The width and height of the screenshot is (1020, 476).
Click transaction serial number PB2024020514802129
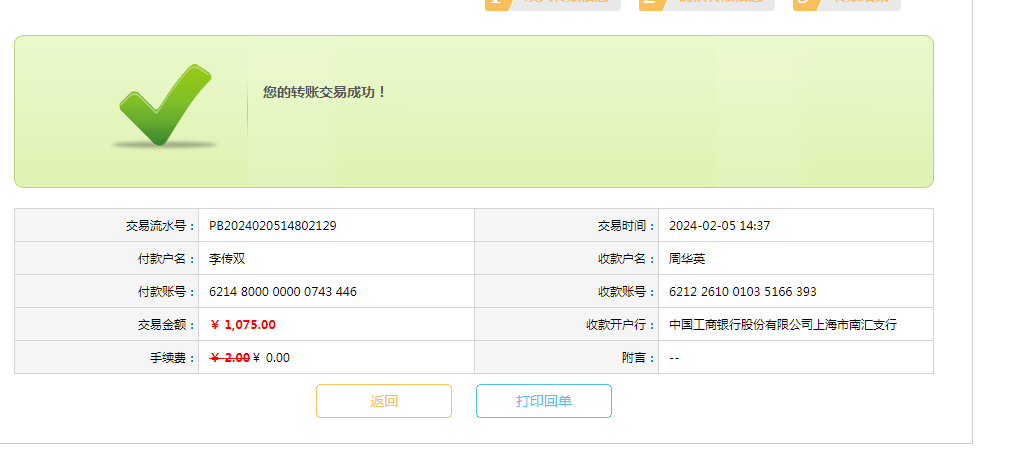272,226
